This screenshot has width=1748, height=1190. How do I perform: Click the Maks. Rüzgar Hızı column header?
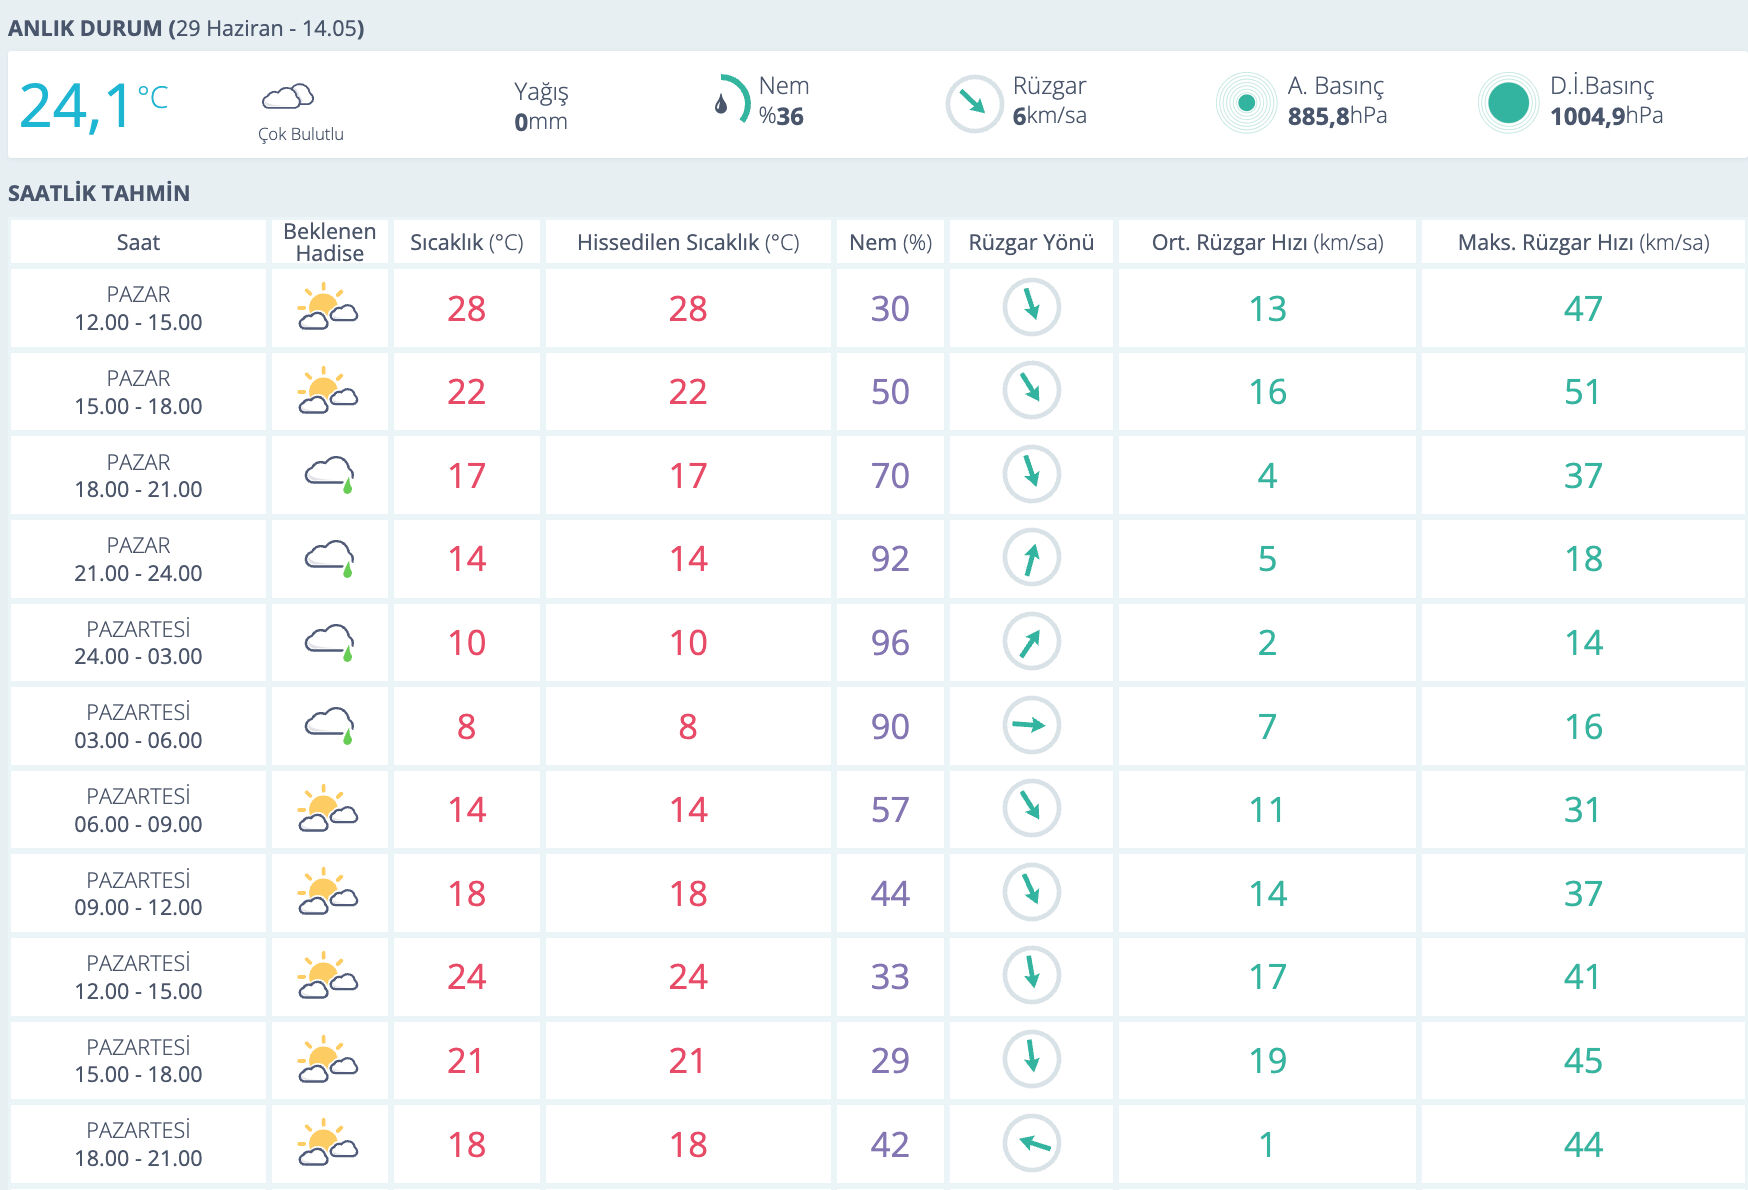[x=1583, y=242]
